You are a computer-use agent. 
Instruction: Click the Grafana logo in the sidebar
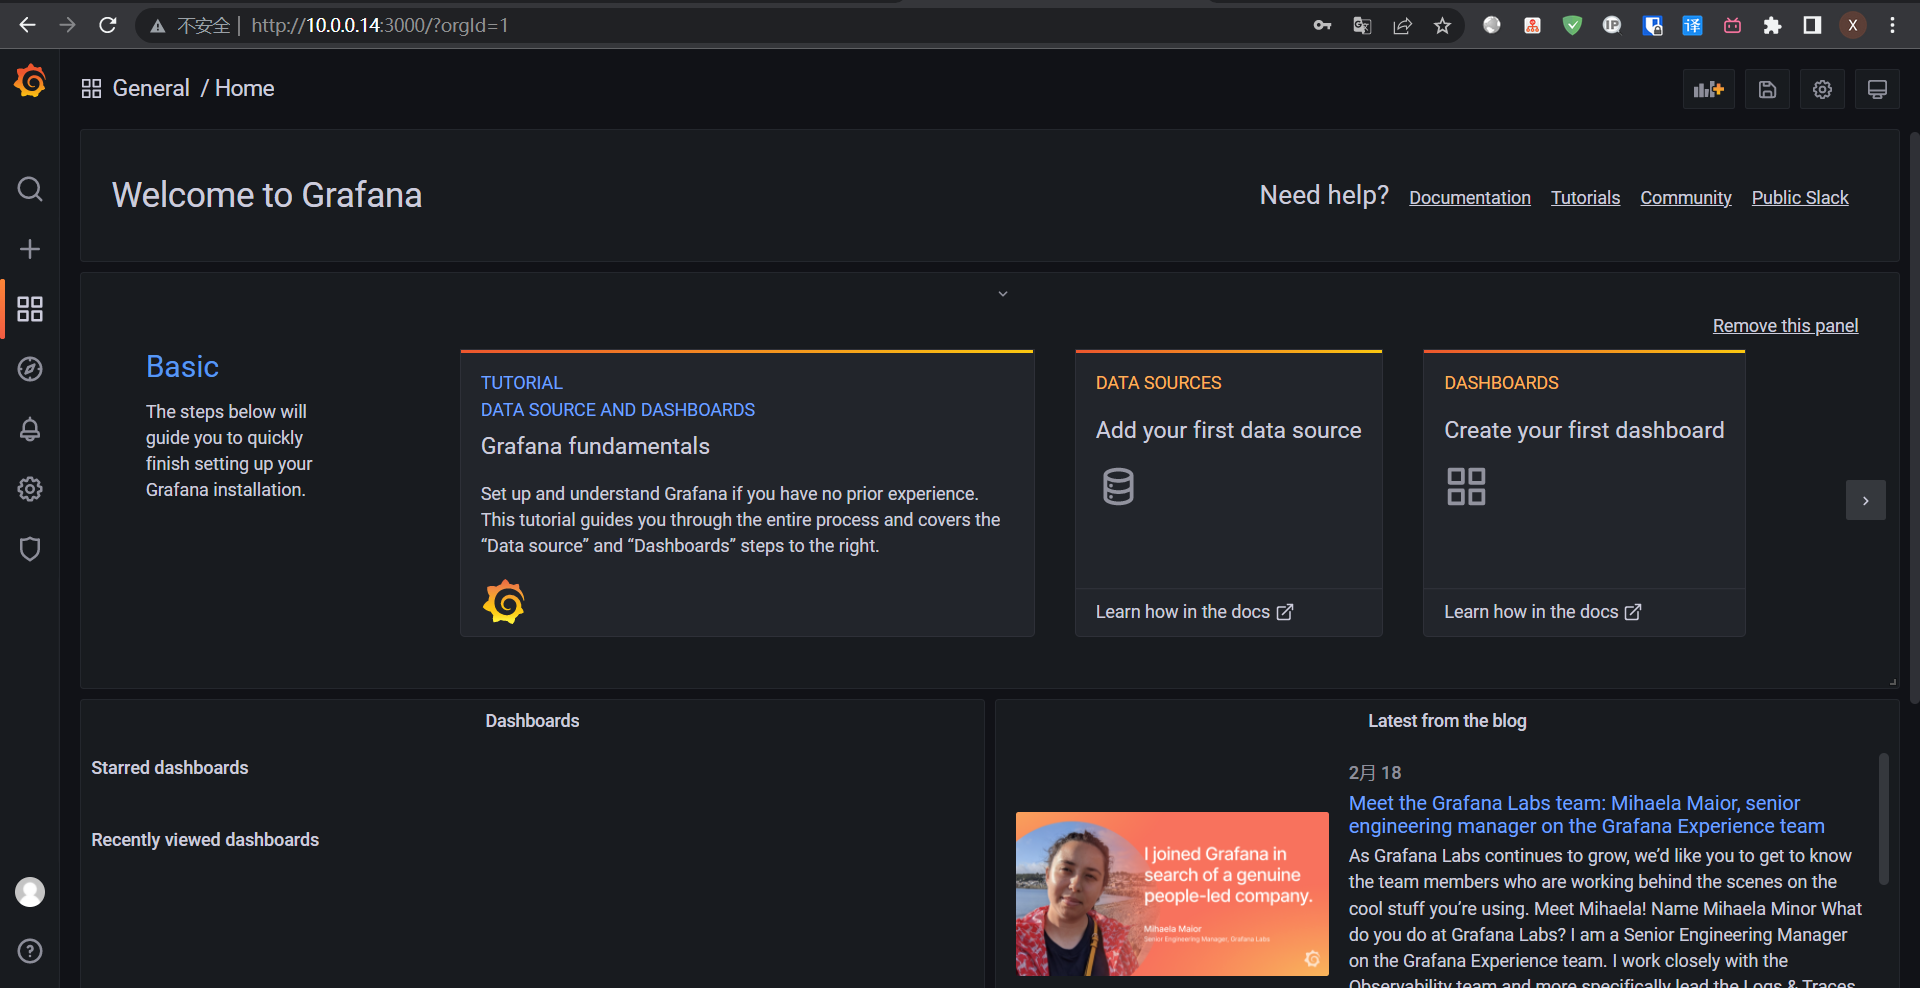point(30,81)
